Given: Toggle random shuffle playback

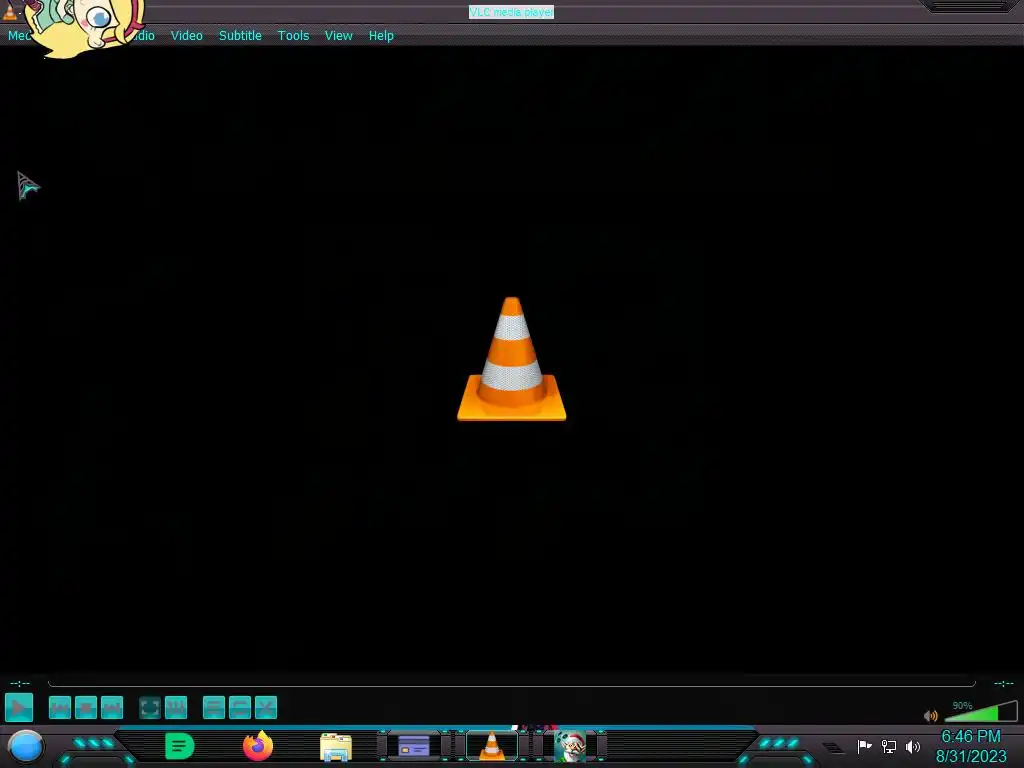Looking at the screenshot, I should click(x=266, y=708).
